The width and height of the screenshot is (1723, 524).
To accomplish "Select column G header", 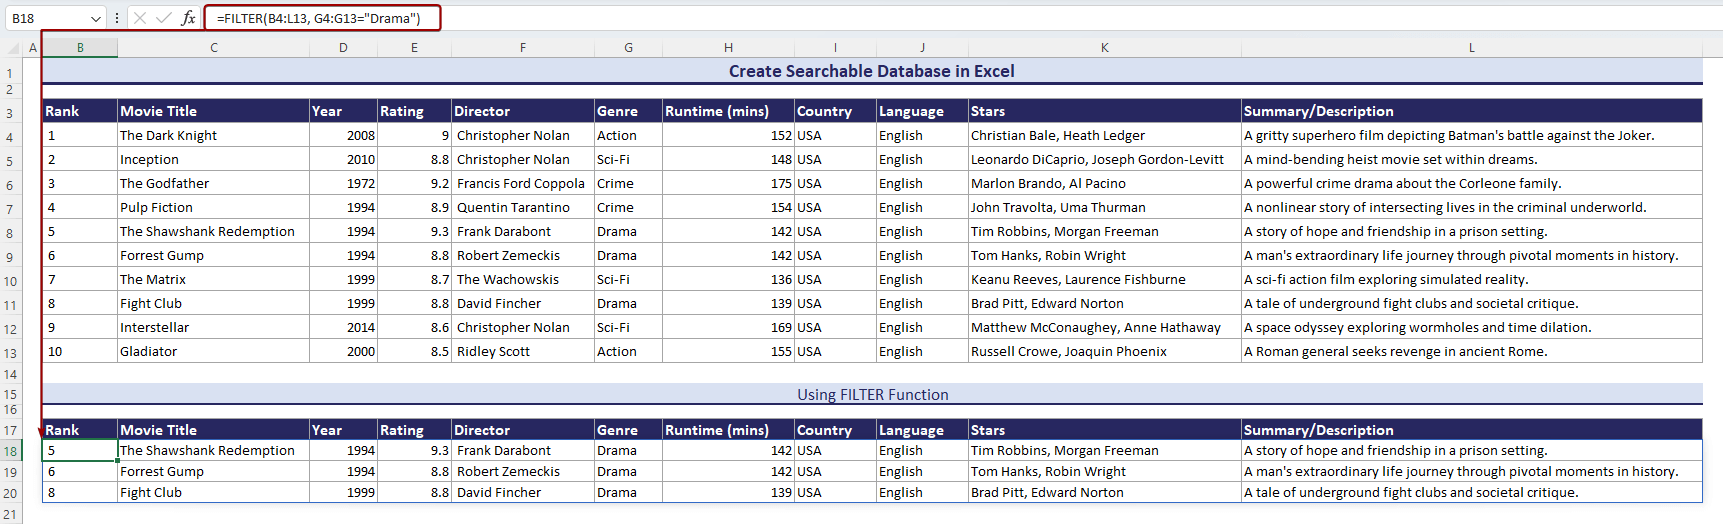I will tap(628, 48).
